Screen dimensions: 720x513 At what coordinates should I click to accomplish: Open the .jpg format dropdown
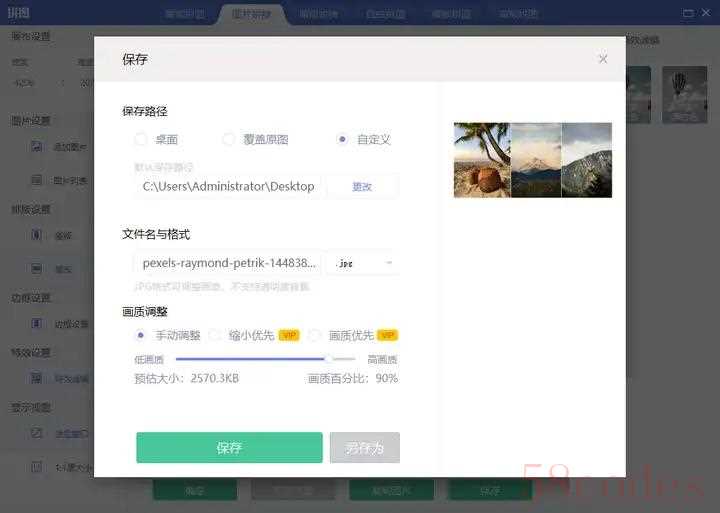[363, 263]
